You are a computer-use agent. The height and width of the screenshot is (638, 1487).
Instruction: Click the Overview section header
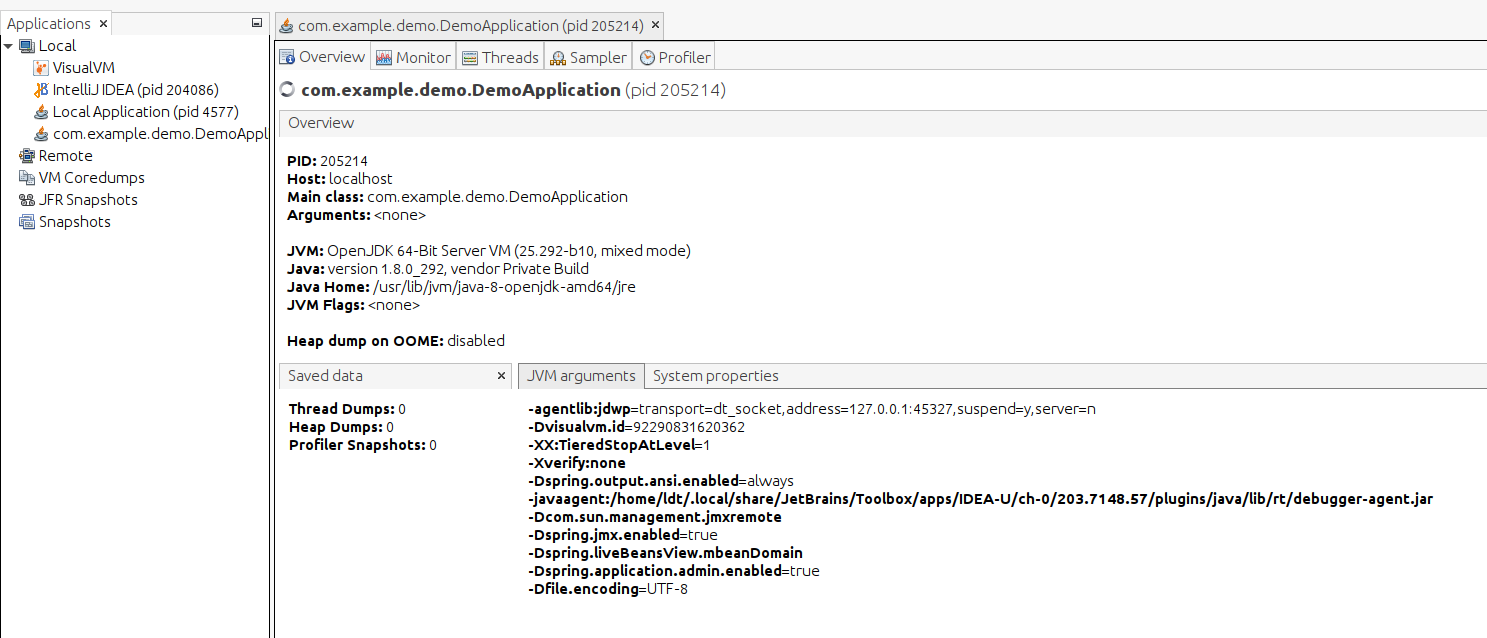coord(883,123)
